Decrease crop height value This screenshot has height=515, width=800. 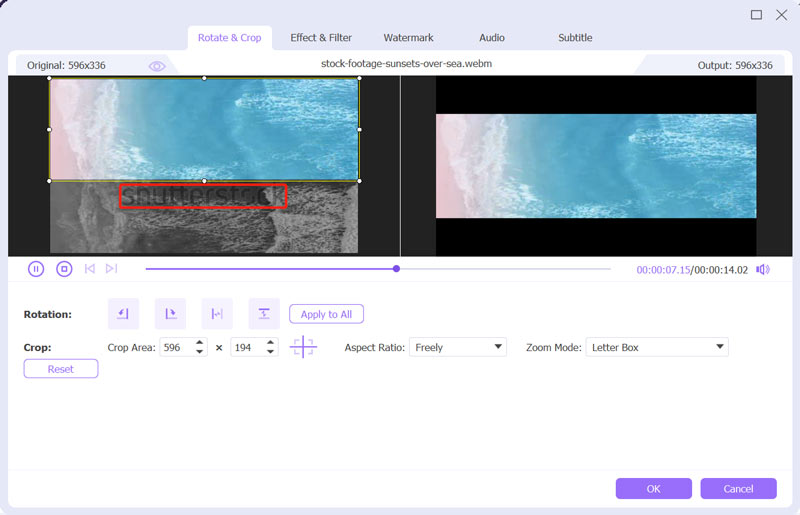click(270, 352)
